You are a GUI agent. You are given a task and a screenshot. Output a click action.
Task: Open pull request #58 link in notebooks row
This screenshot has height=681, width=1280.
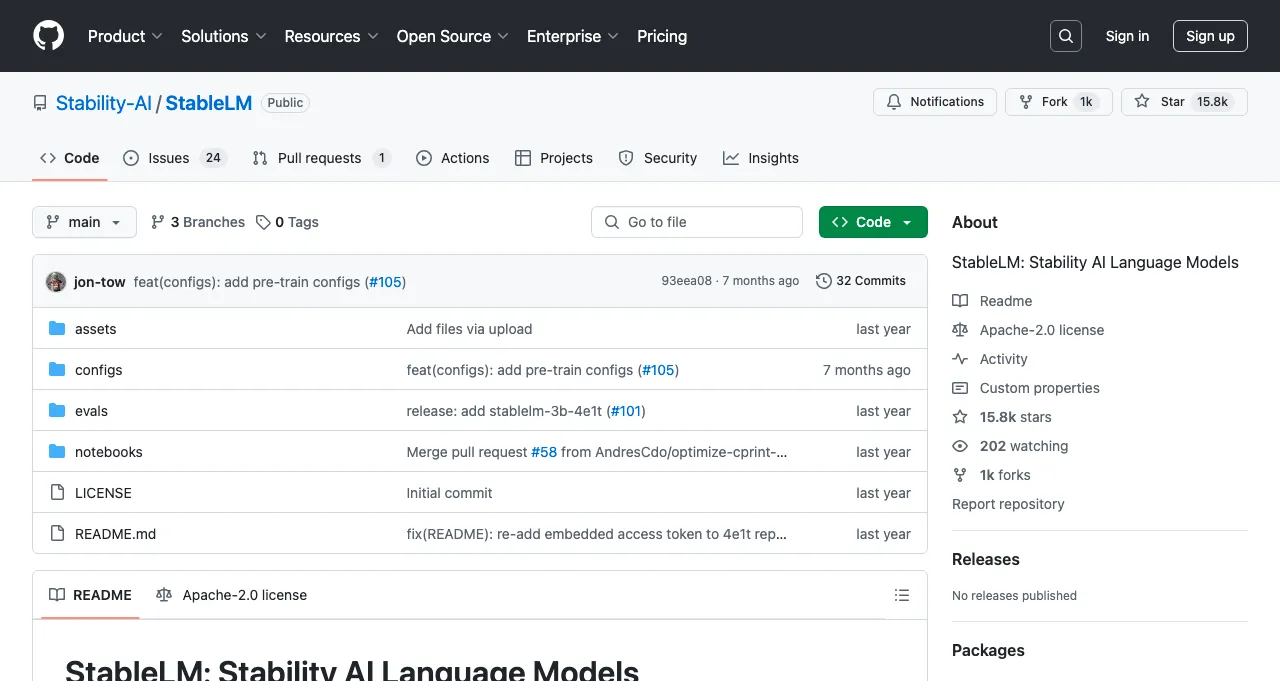[x=544, y=452]
